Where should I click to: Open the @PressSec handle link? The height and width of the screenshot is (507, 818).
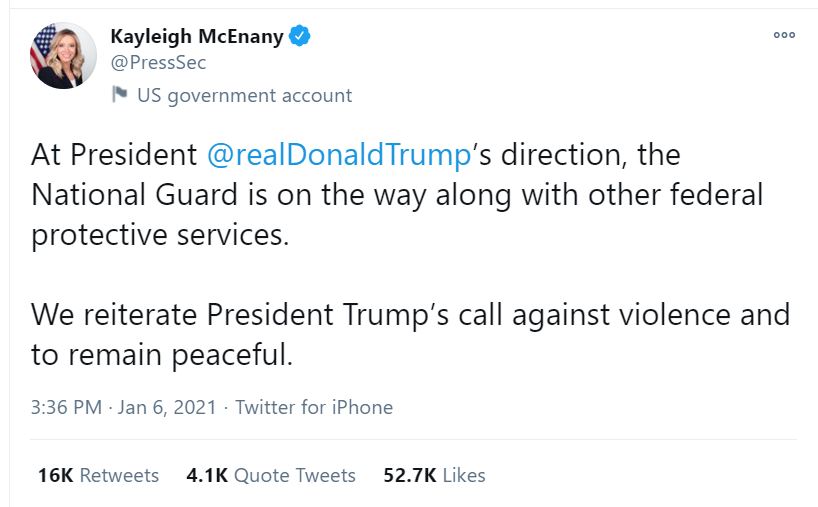pyautogui.click(x=157, y=62)
